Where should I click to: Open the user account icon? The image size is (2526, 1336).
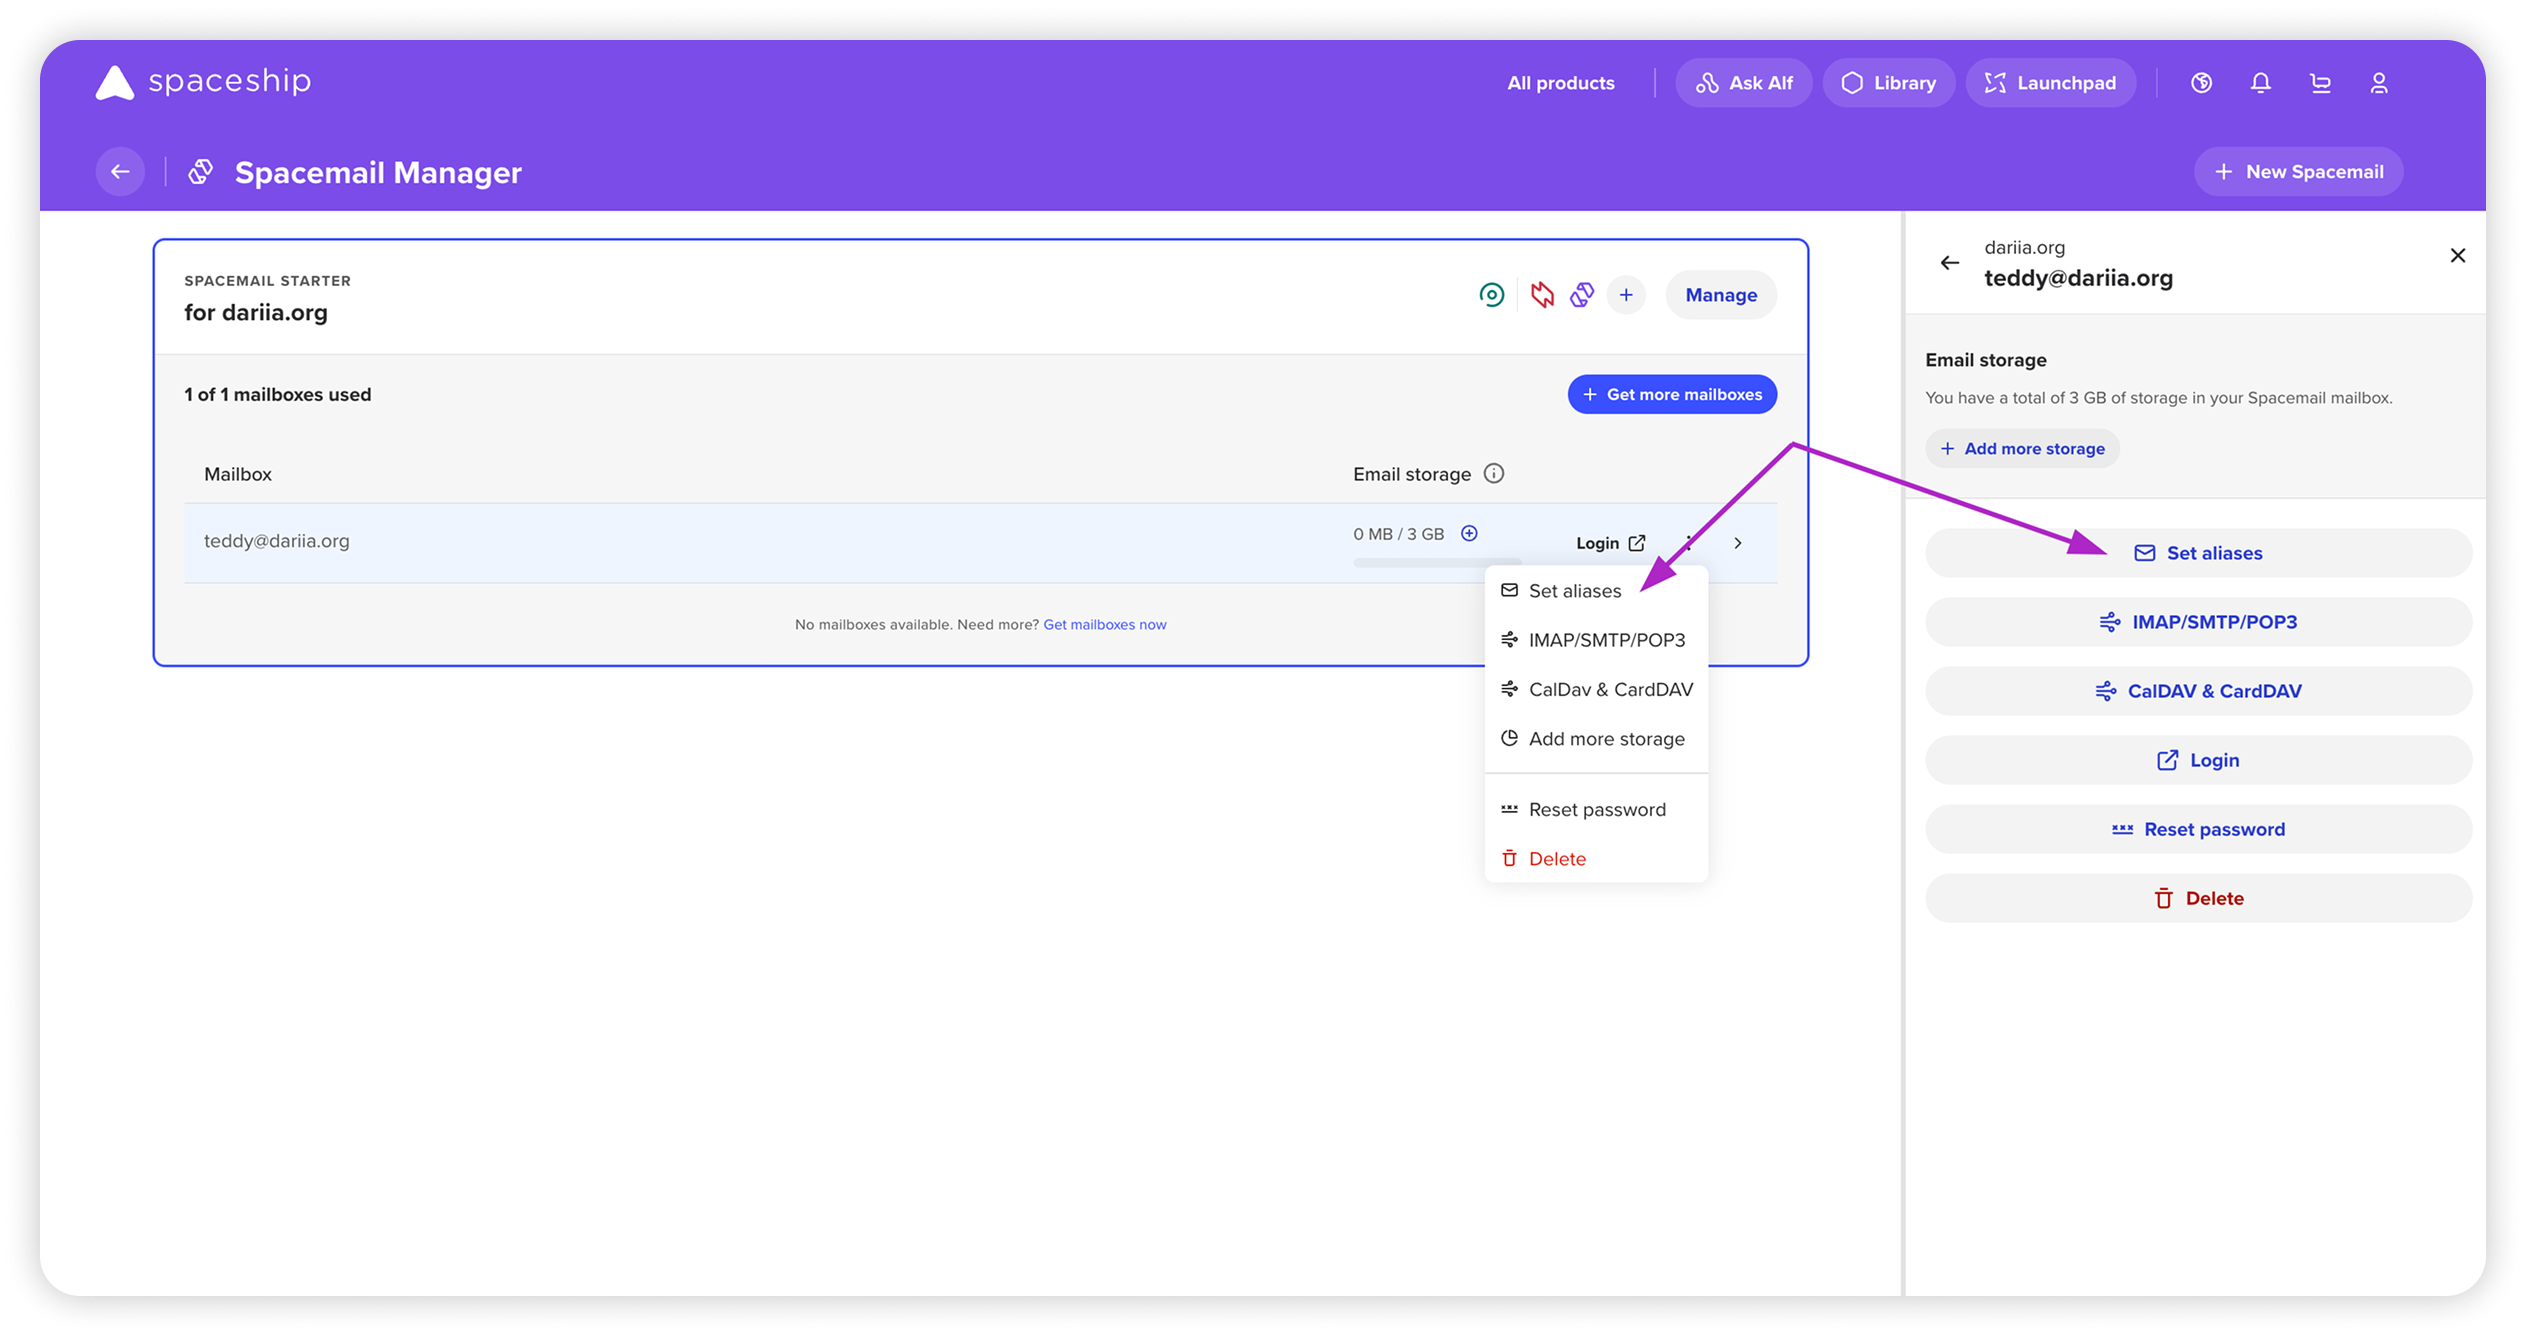(2379, 83)
